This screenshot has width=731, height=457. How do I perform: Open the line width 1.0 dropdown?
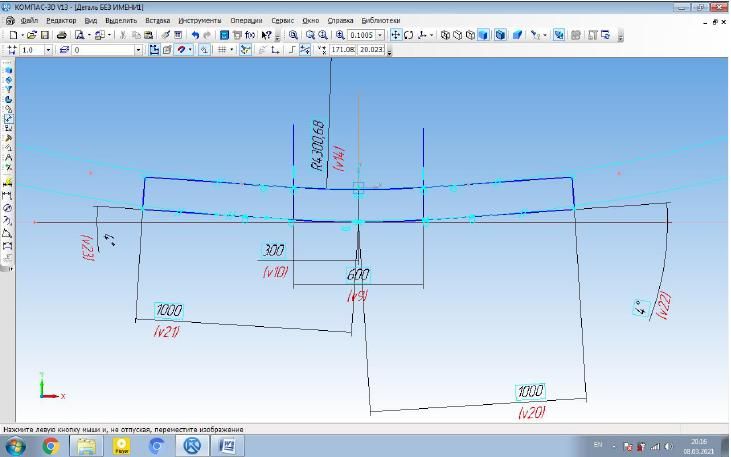click(52, 49)
